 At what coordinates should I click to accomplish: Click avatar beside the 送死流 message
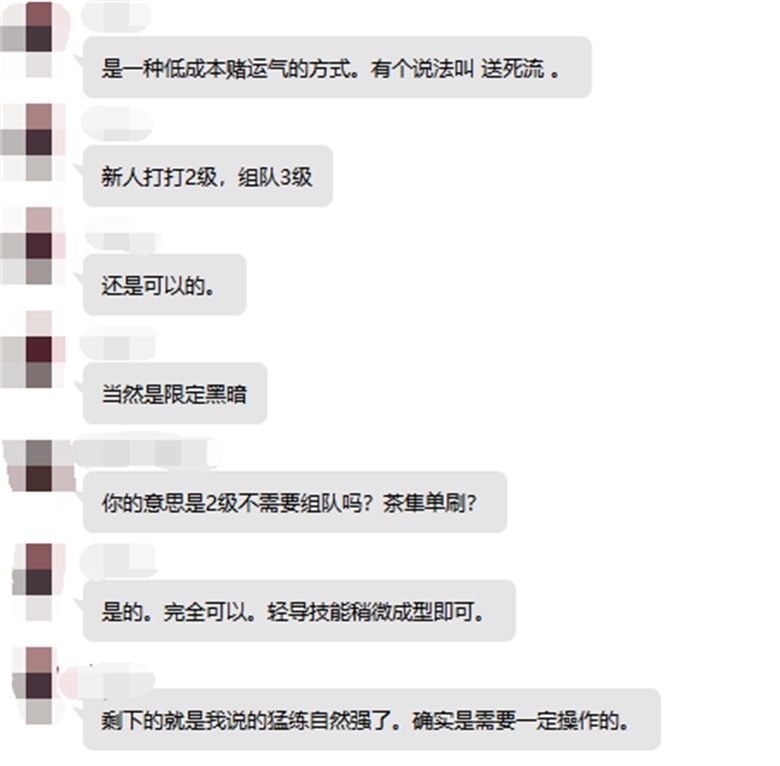coord(34,40)
